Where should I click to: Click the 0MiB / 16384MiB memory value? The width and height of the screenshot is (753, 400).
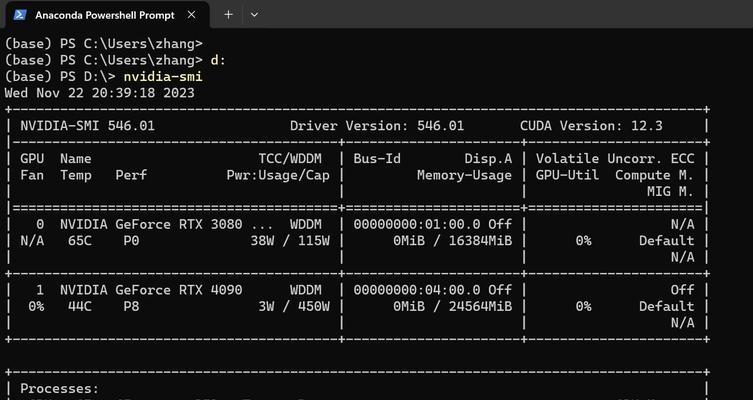click(452, 241)
